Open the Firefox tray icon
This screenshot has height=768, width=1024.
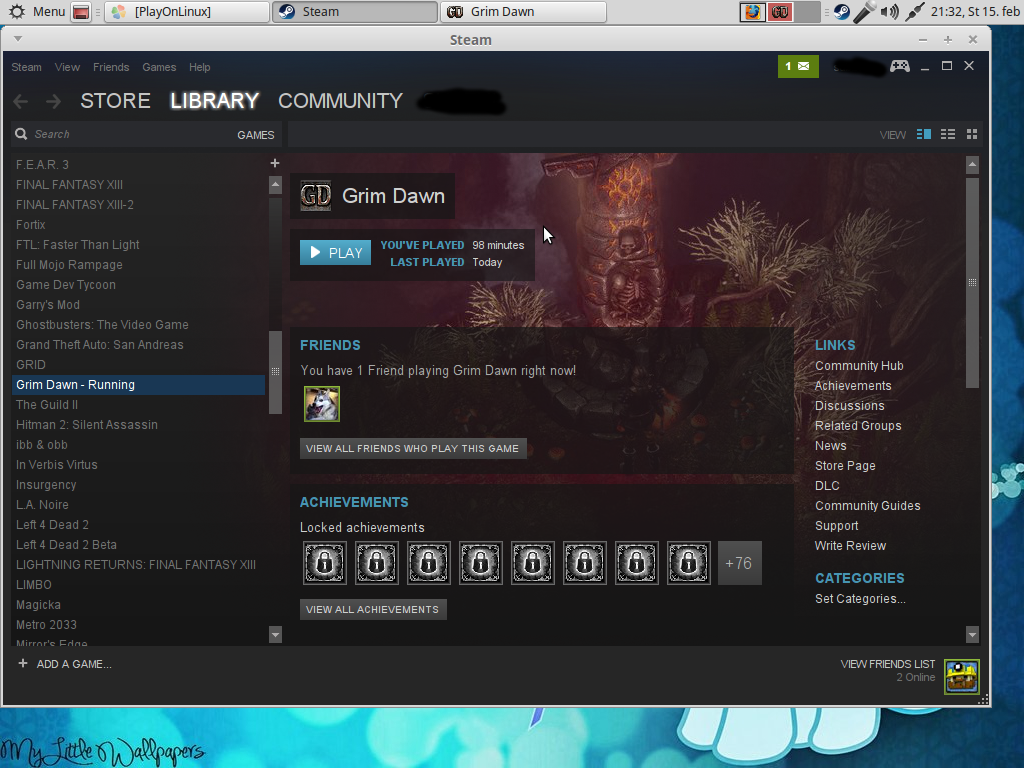coord(752,12)
